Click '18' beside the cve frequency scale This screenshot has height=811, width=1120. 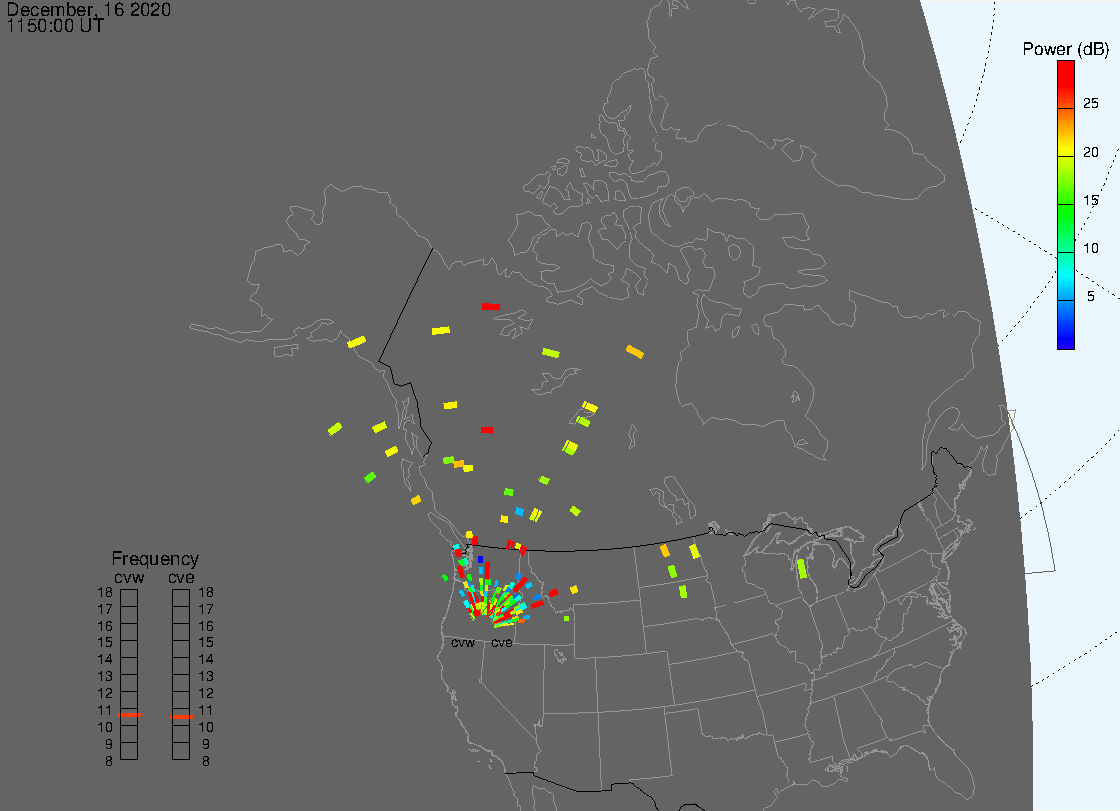(x=206, y=592)
